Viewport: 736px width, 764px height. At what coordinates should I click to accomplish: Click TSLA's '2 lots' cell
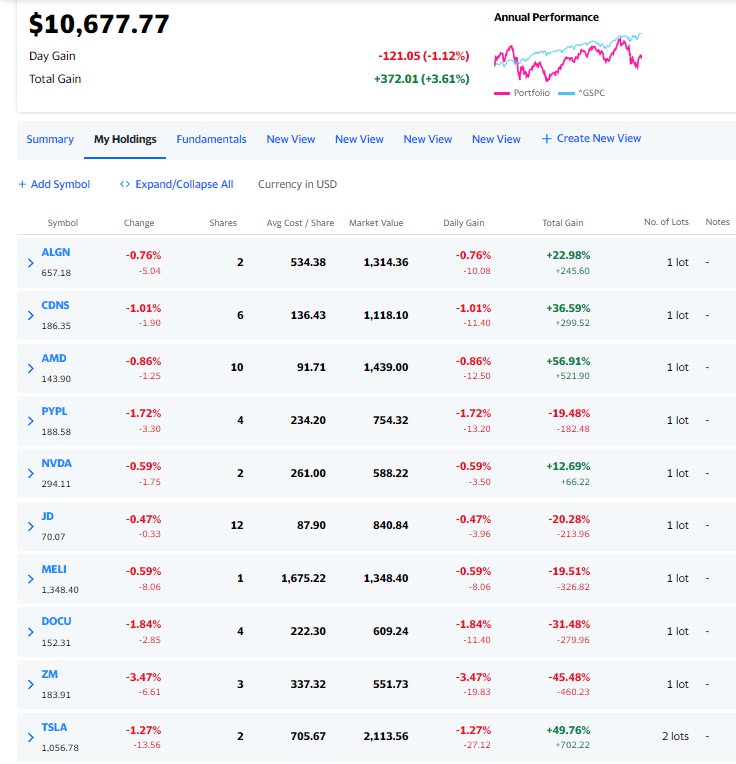click(675, 736)
